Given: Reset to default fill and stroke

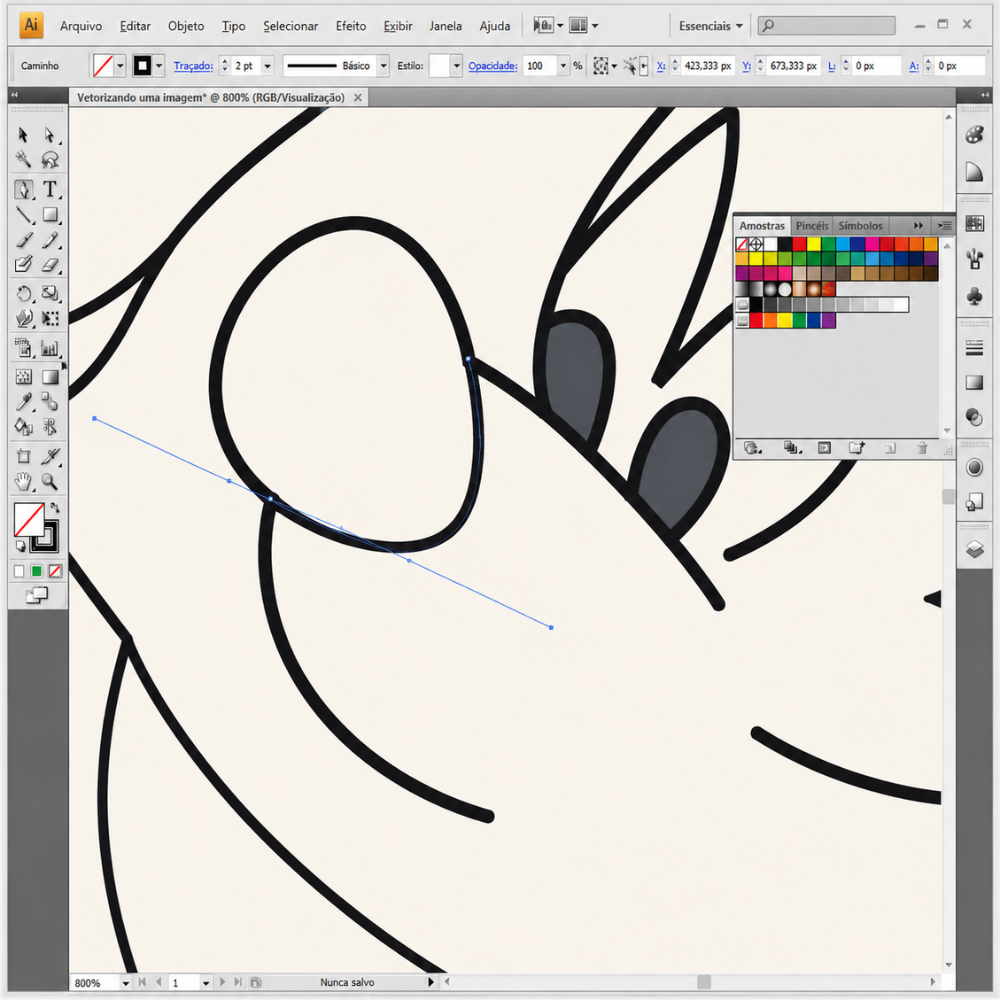Looking at the screenshot, I should [x=20, y=546].
